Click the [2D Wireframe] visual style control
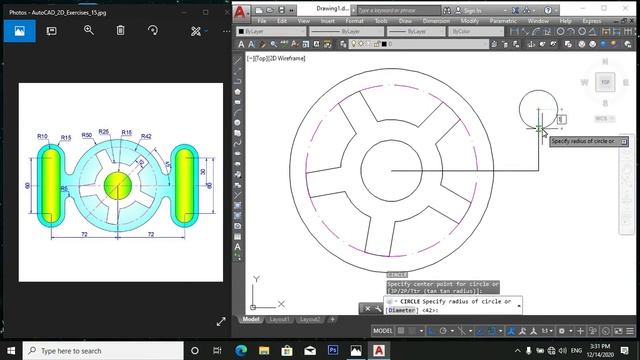This screenshot has width=640, height=360. tap(287, 58)
